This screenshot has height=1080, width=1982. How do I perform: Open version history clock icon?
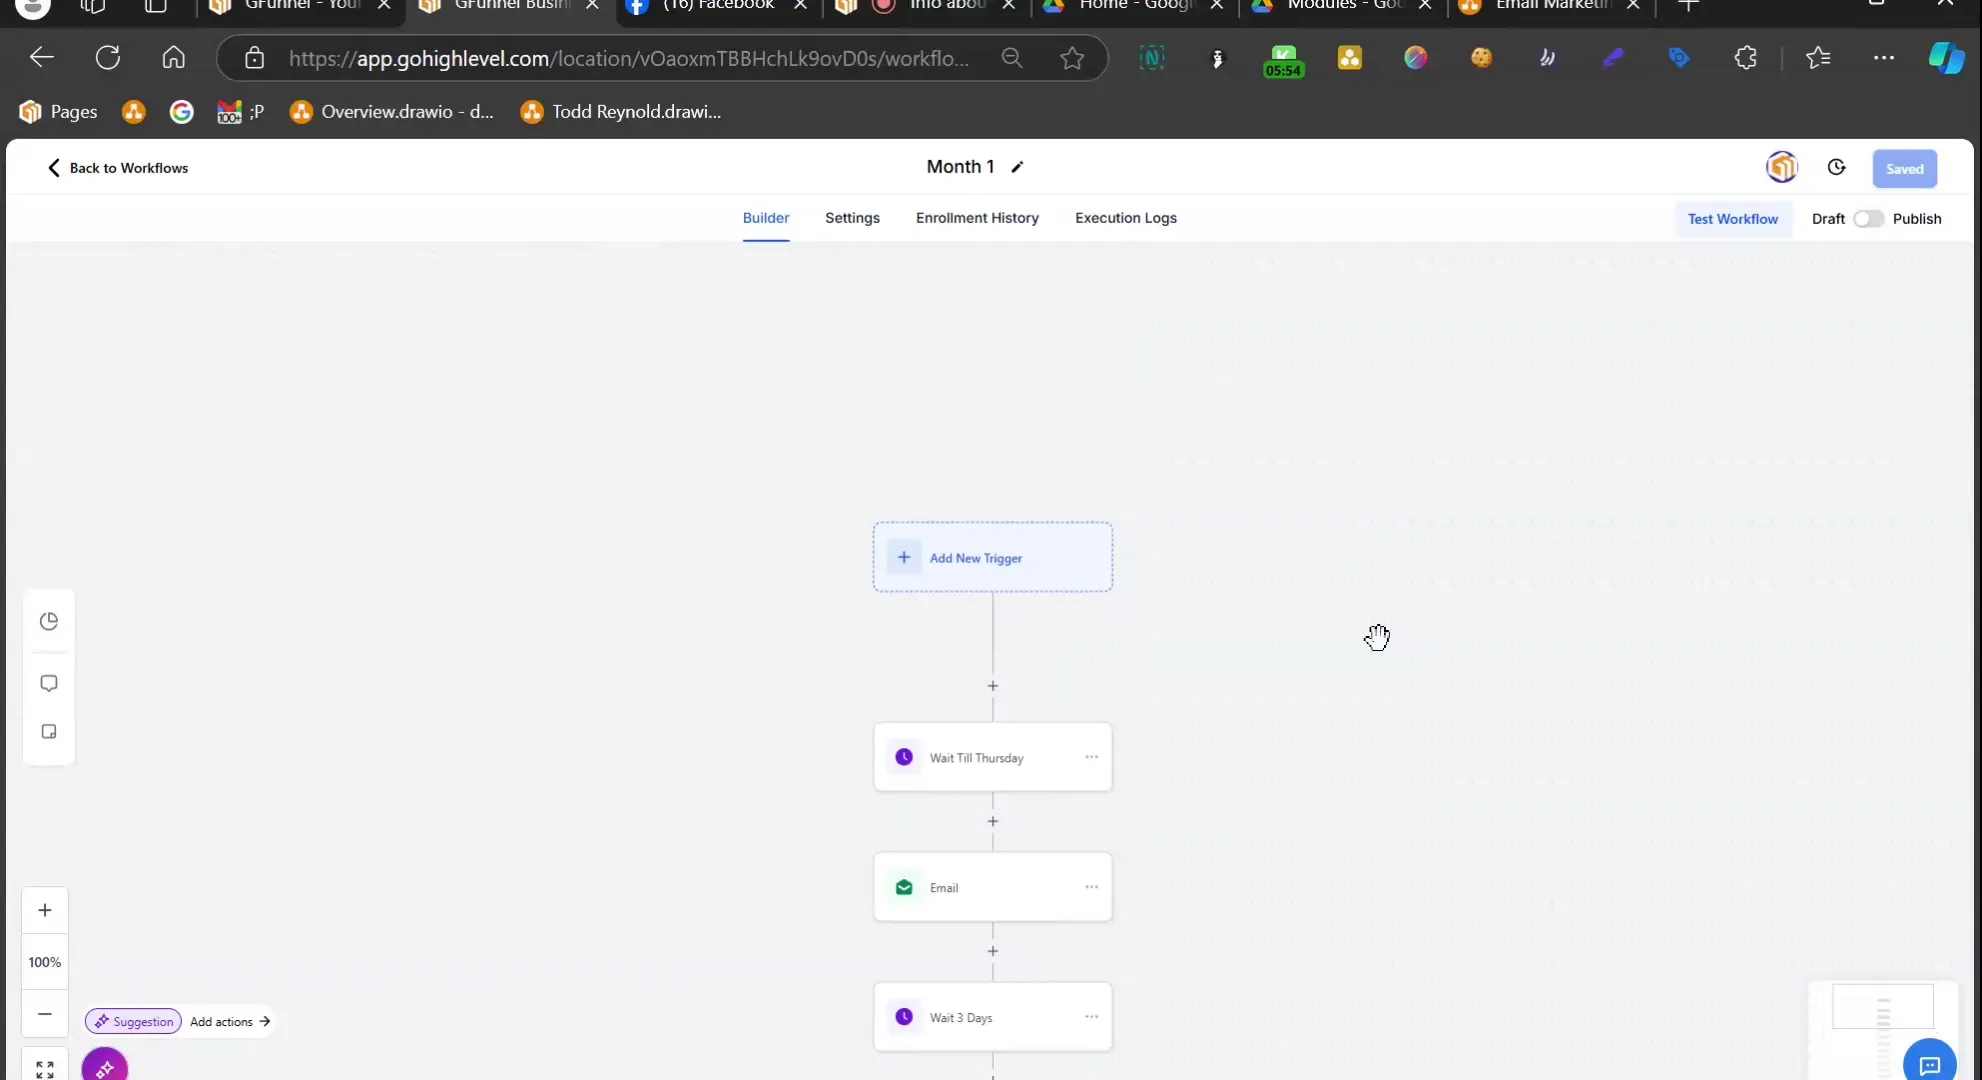coord(1836,168)
